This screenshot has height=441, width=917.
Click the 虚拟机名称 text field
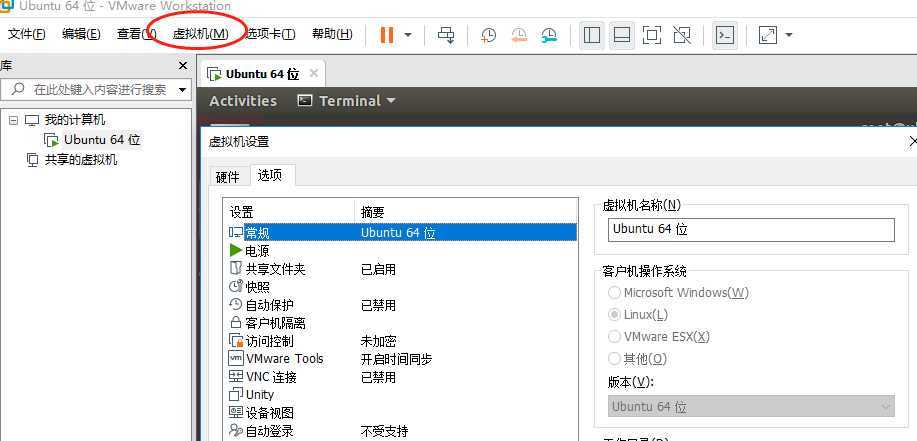click(751, 229)
